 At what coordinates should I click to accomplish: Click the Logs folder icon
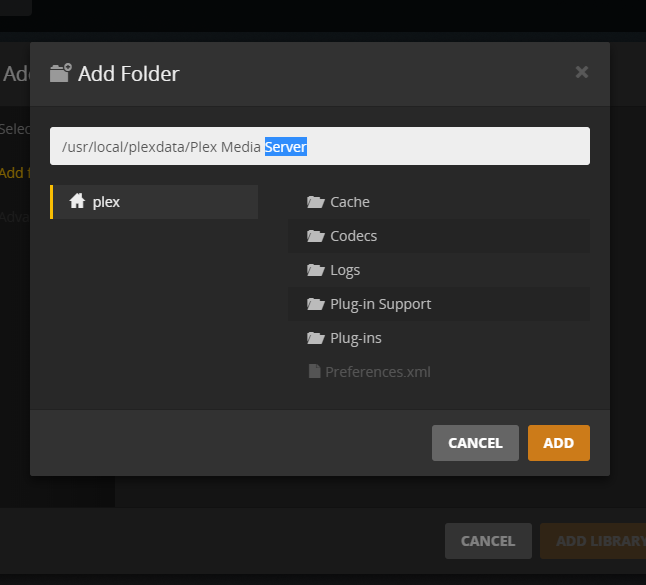[x=316, y=270]
